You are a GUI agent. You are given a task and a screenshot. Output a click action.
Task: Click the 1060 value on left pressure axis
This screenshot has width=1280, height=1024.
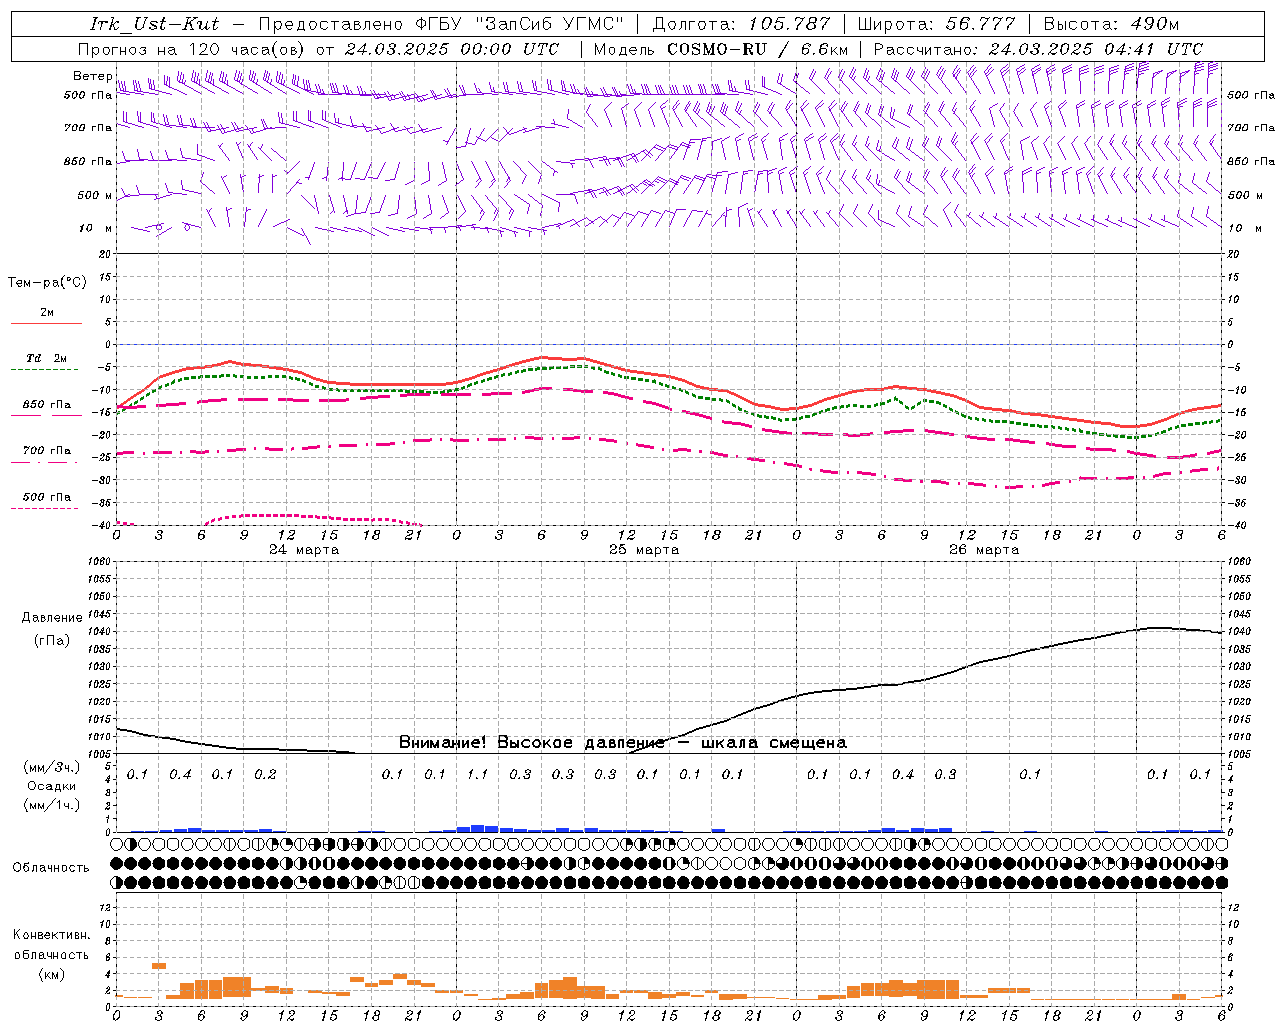[x=100, y=562]
